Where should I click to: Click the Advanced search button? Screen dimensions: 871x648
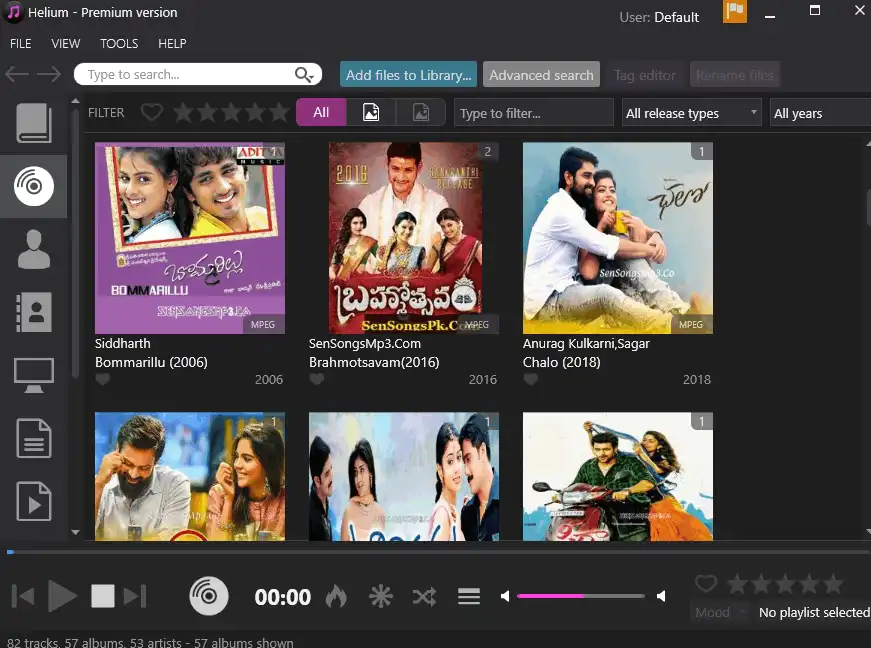[x=541, y=75]
